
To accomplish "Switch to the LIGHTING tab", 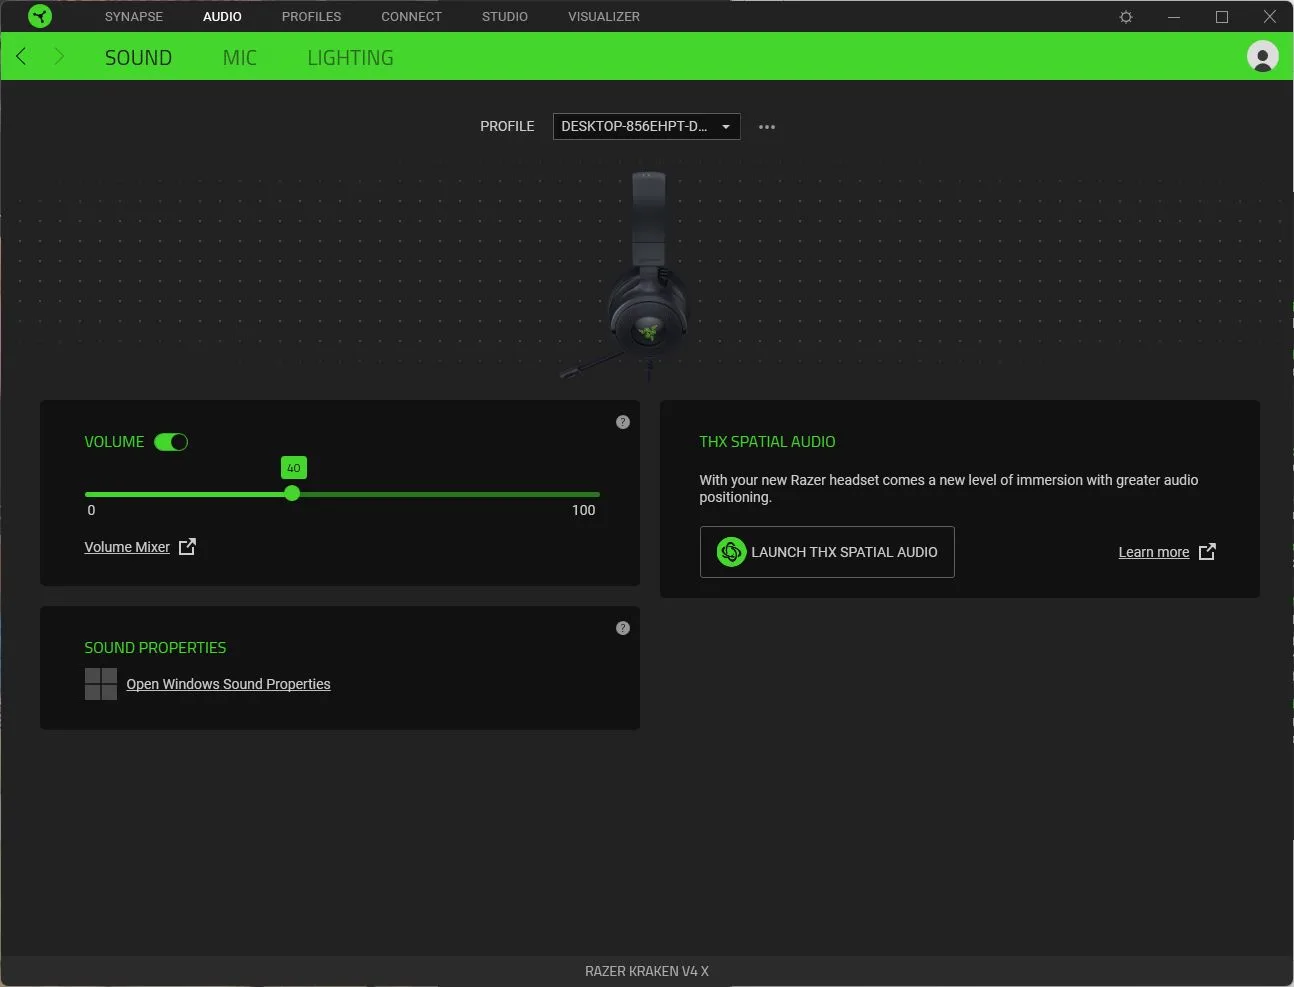I will tap(350, 58).
